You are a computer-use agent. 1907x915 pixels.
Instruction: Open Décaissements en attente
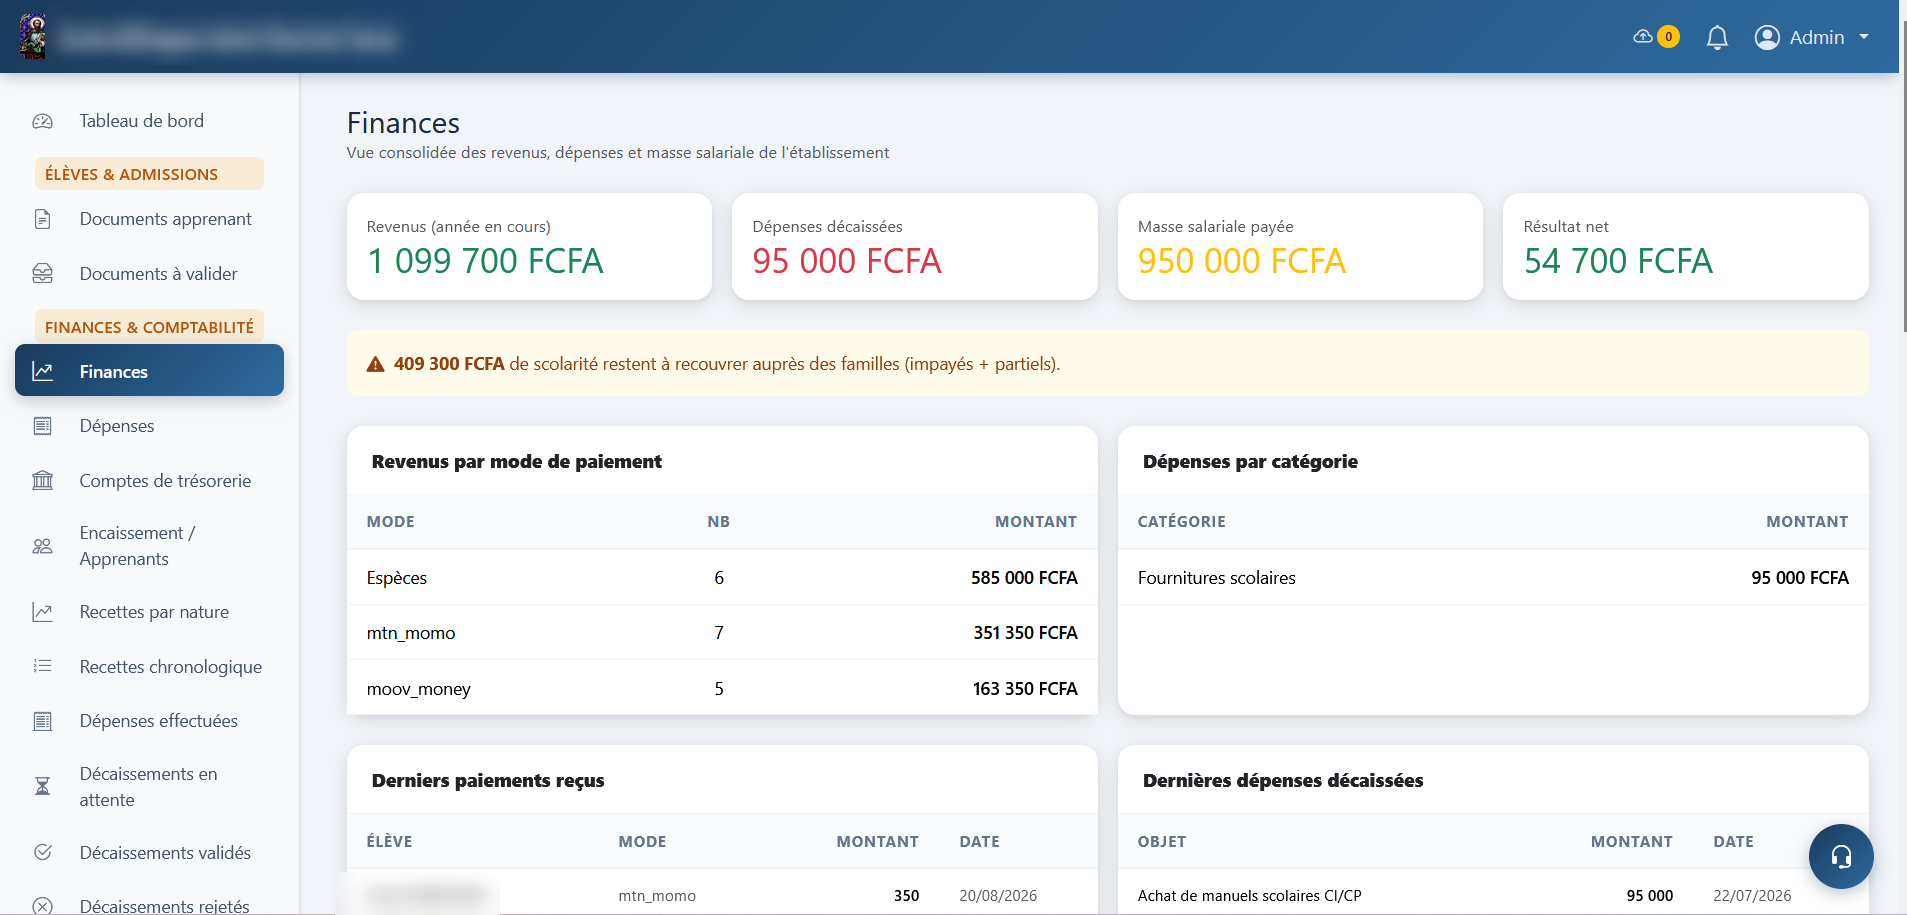click(149, 787)
